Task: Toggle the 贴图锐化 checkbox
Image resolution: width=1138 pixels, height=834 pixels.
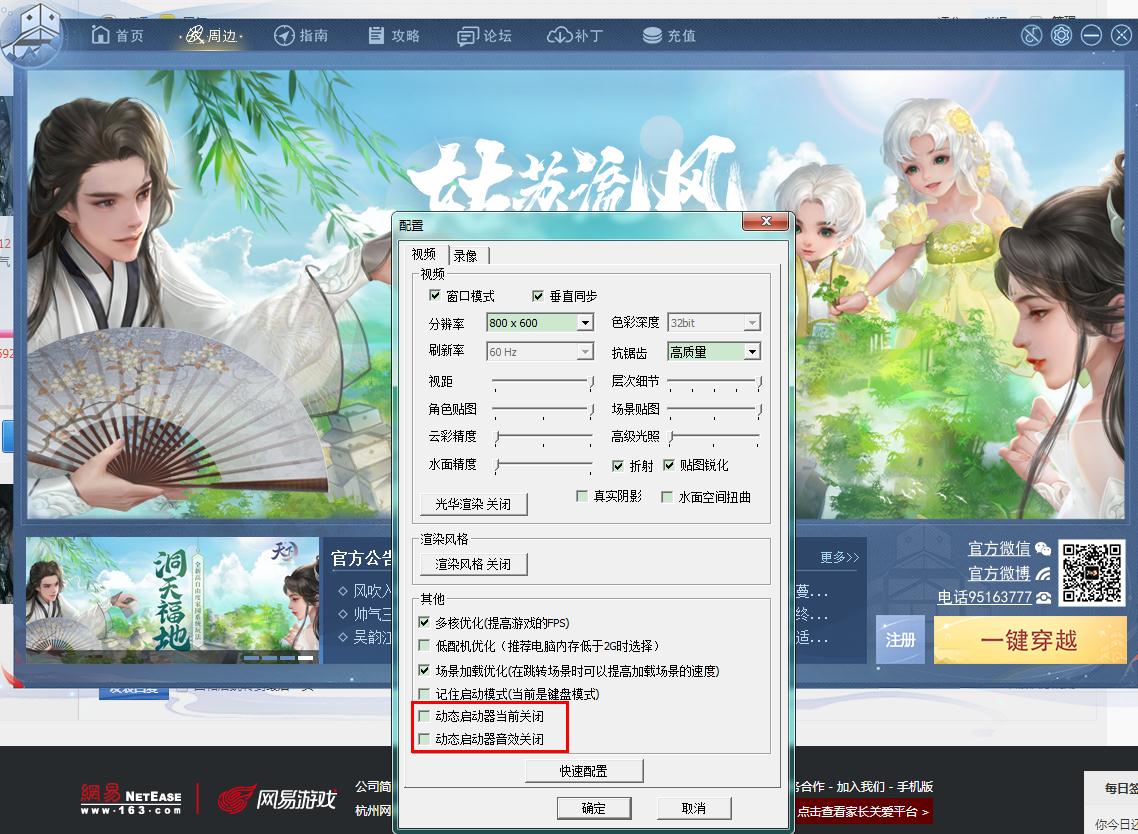Action: click(668, 465)
